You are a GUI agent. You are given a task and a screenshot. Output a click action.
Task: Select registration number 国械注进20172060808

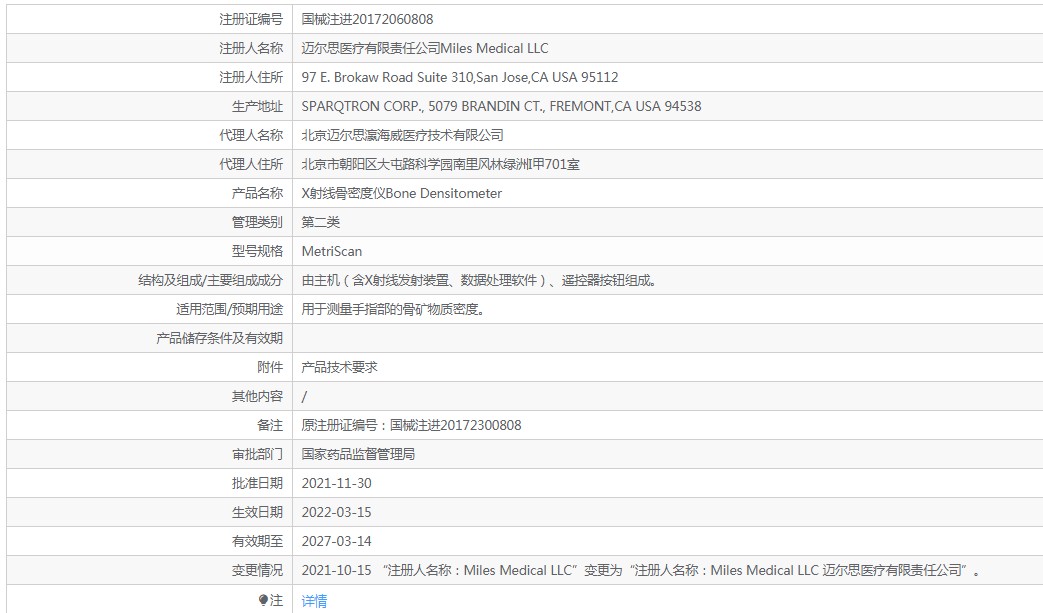(x=367, y=19)
